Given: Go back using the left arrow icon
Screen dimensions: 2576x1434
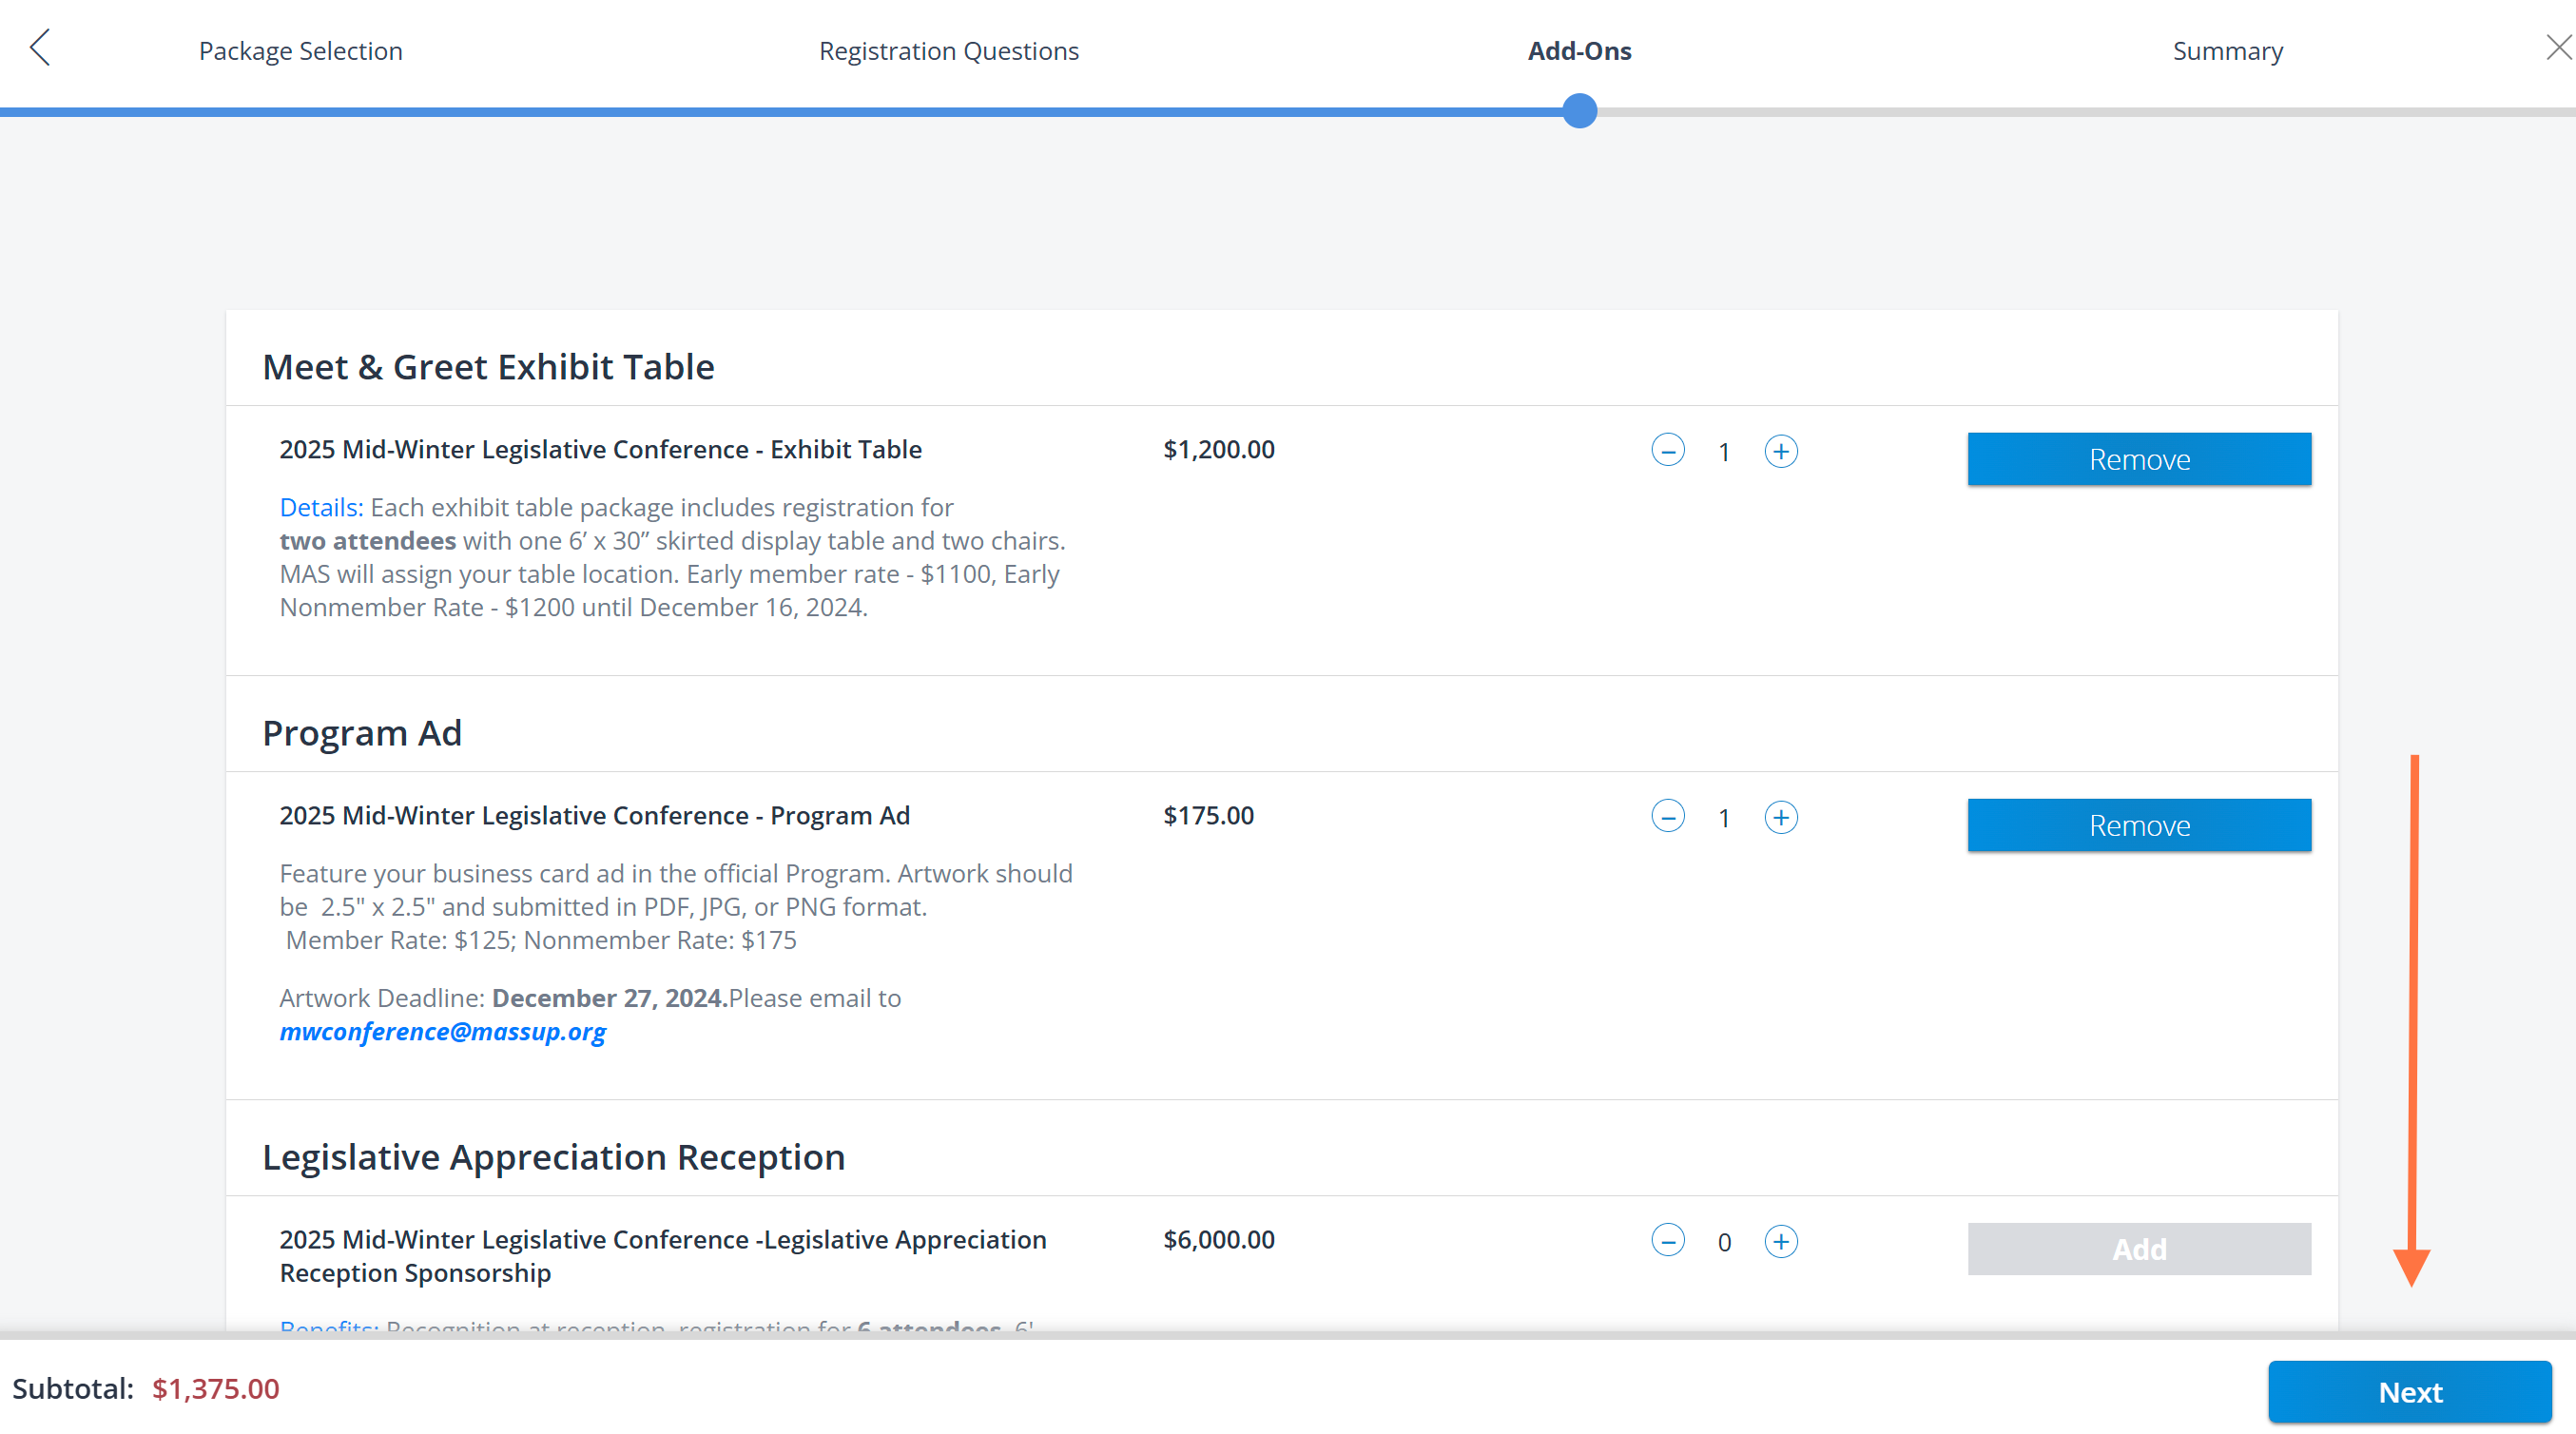Looking at the screenshot, I should pyautogui.click(x=40, y=47).
